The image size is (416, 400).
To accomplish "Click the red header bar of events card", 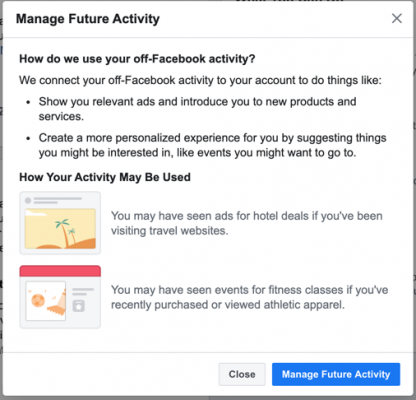I will pos(60,271).
